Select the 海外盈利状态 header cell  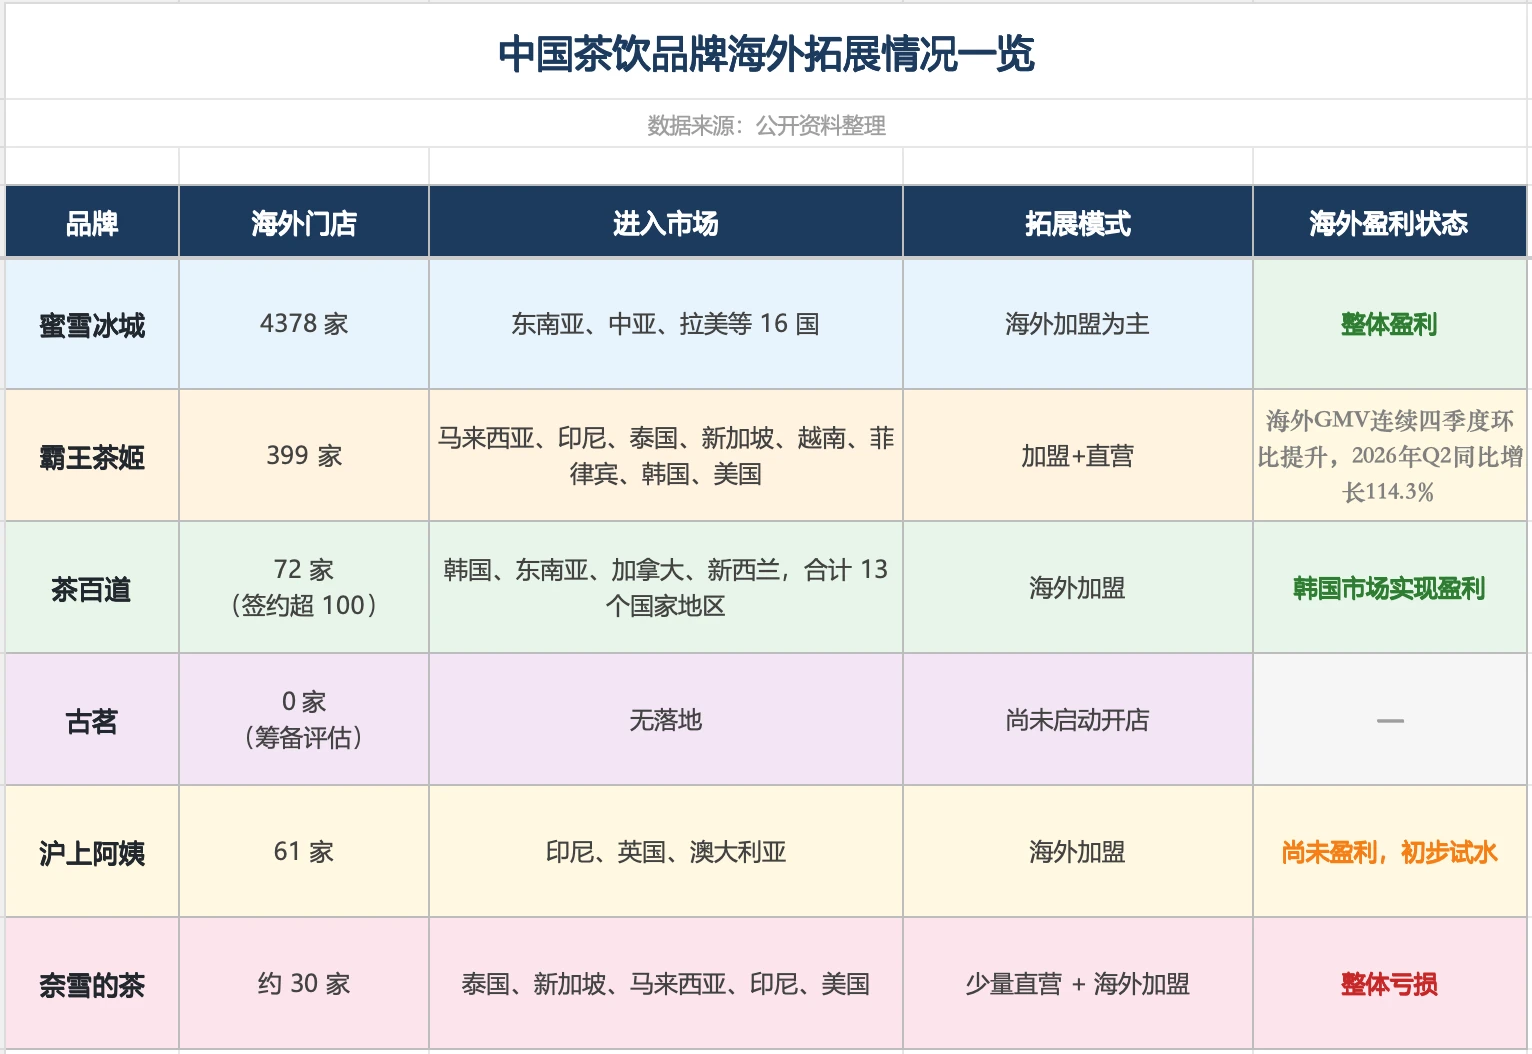pyautogui.click(x=1390, y=222)
